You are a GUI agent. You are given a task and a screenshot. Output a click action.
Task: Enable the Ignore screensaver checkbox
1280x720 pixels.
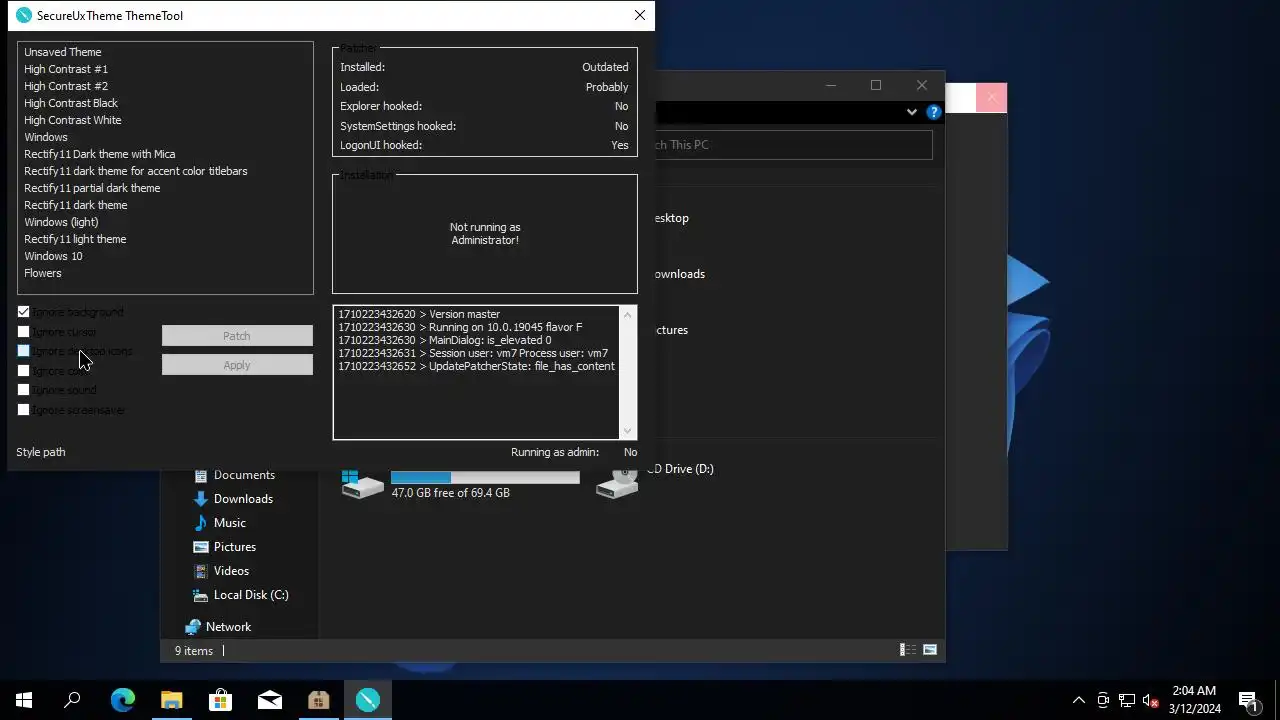[x=24, y=410]
